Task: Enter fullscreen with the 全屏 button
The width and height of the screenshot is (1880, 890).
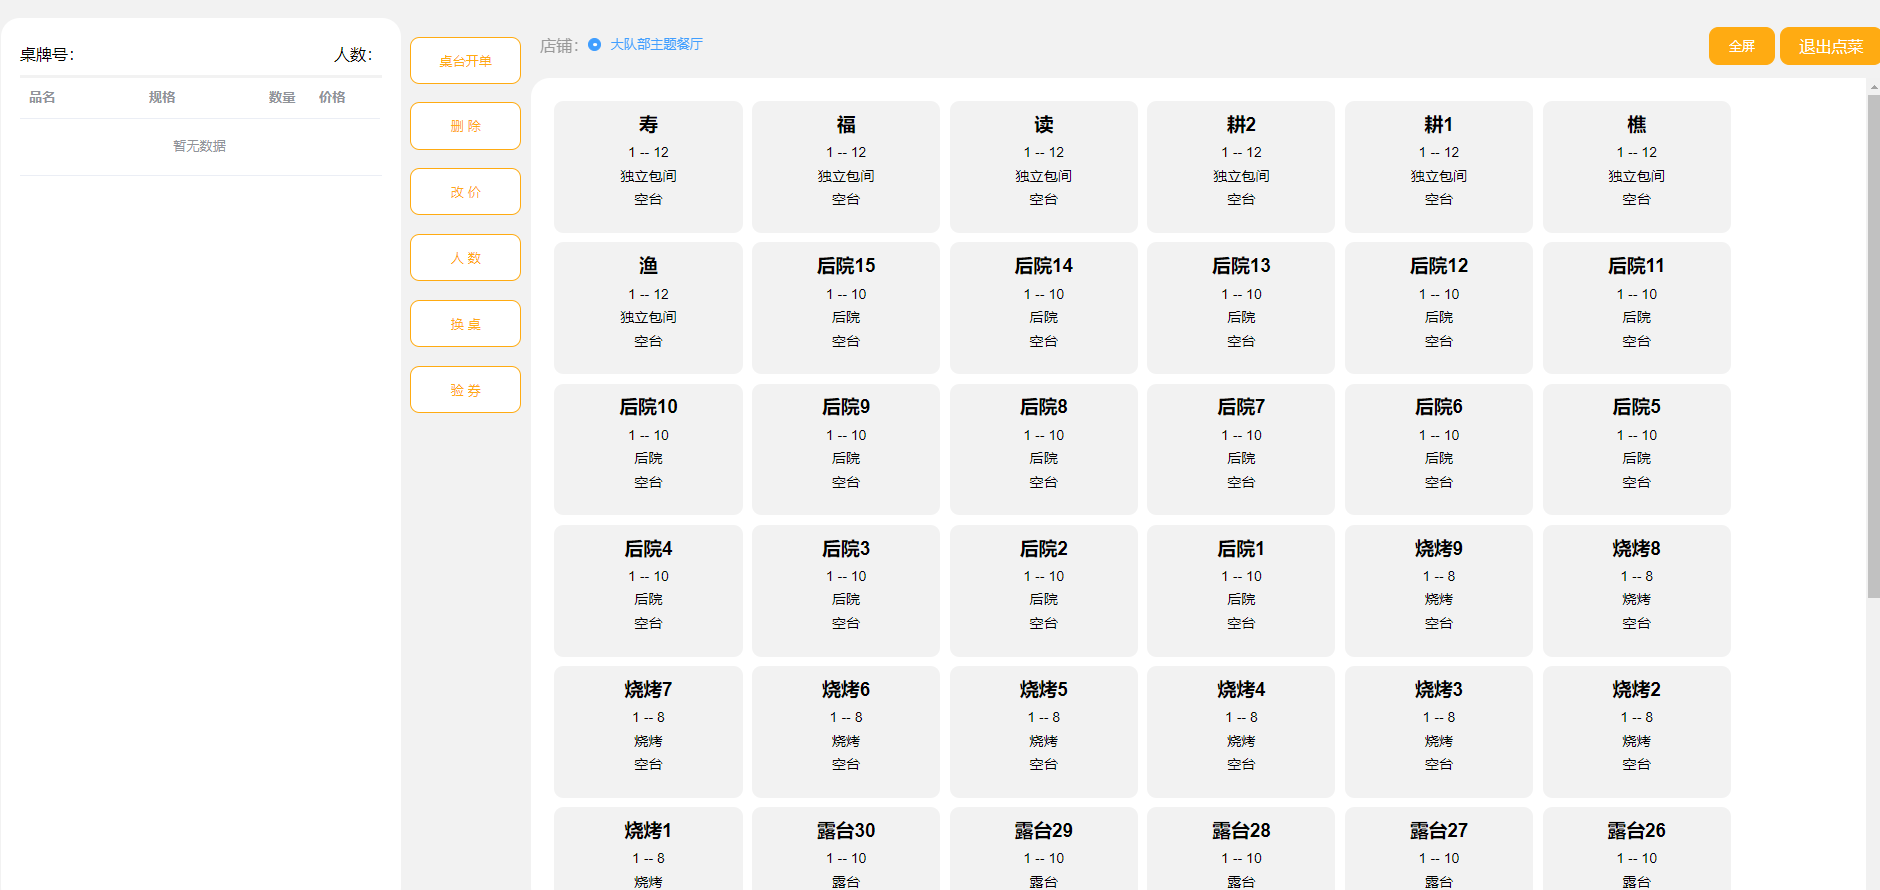Action: coord(1741,46)
